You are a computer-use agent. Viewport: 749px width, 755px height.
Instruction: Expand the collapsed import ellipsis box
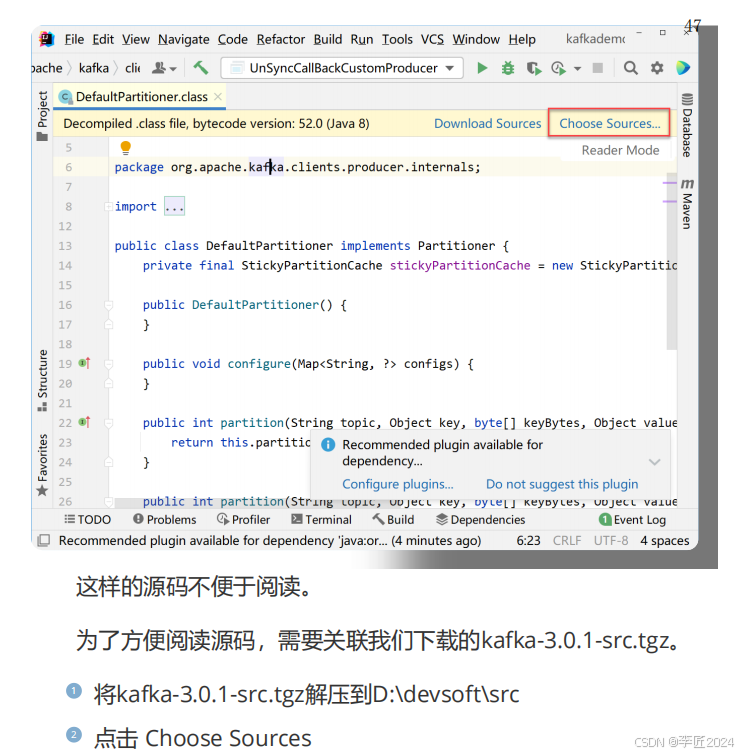point(174,207)
